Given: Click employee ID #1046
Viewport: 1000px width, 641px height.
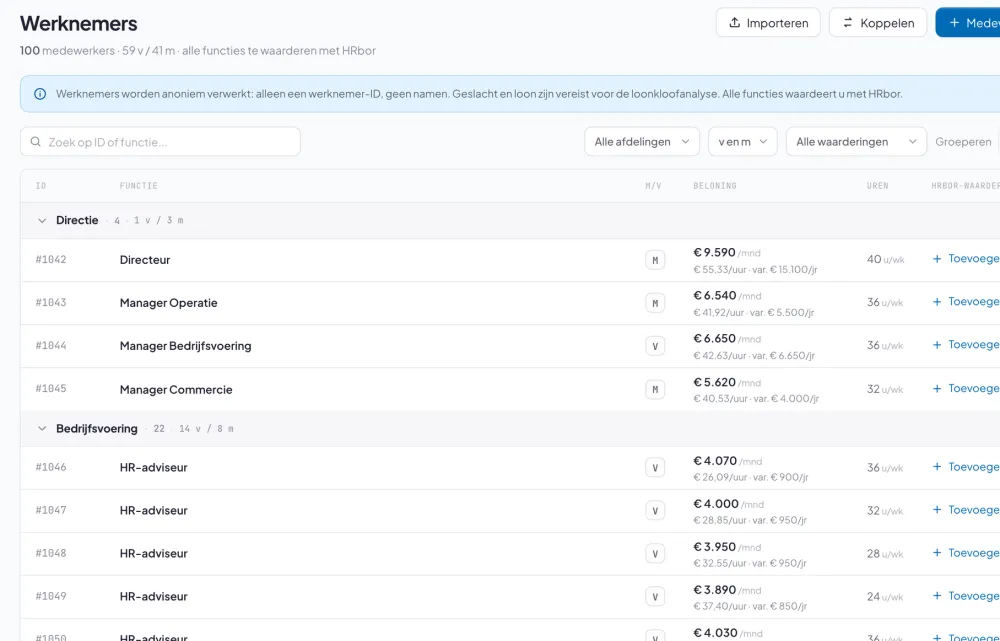Looking at the screenshot, I should [51, 467].
